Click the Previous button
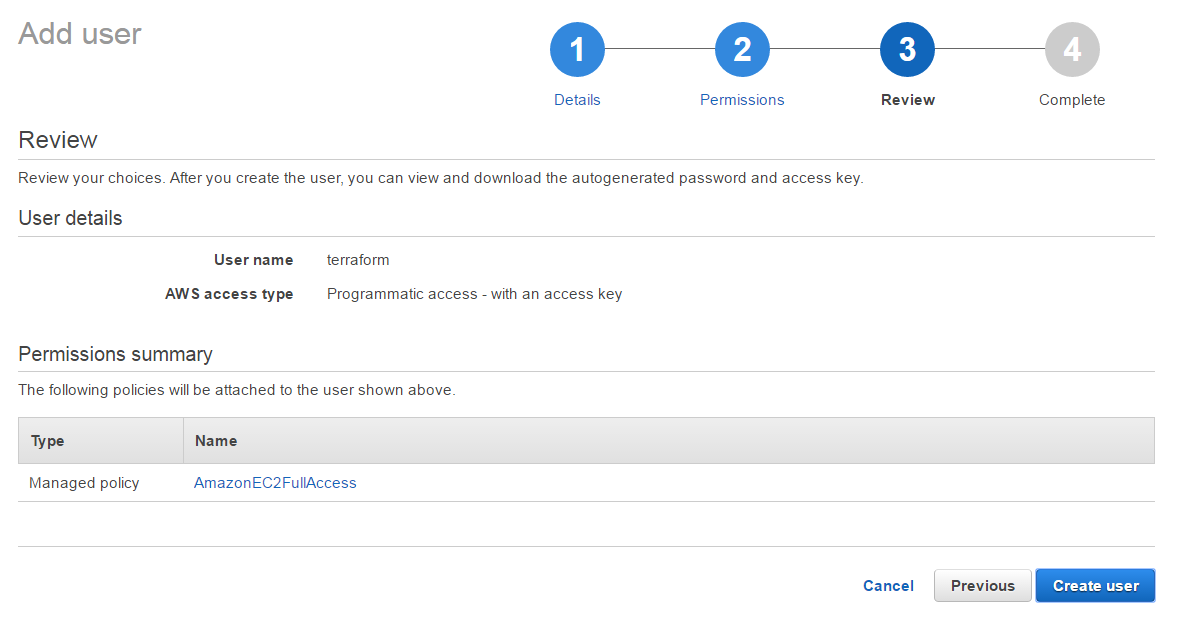1201x626 pixels. tap(982, 586)
